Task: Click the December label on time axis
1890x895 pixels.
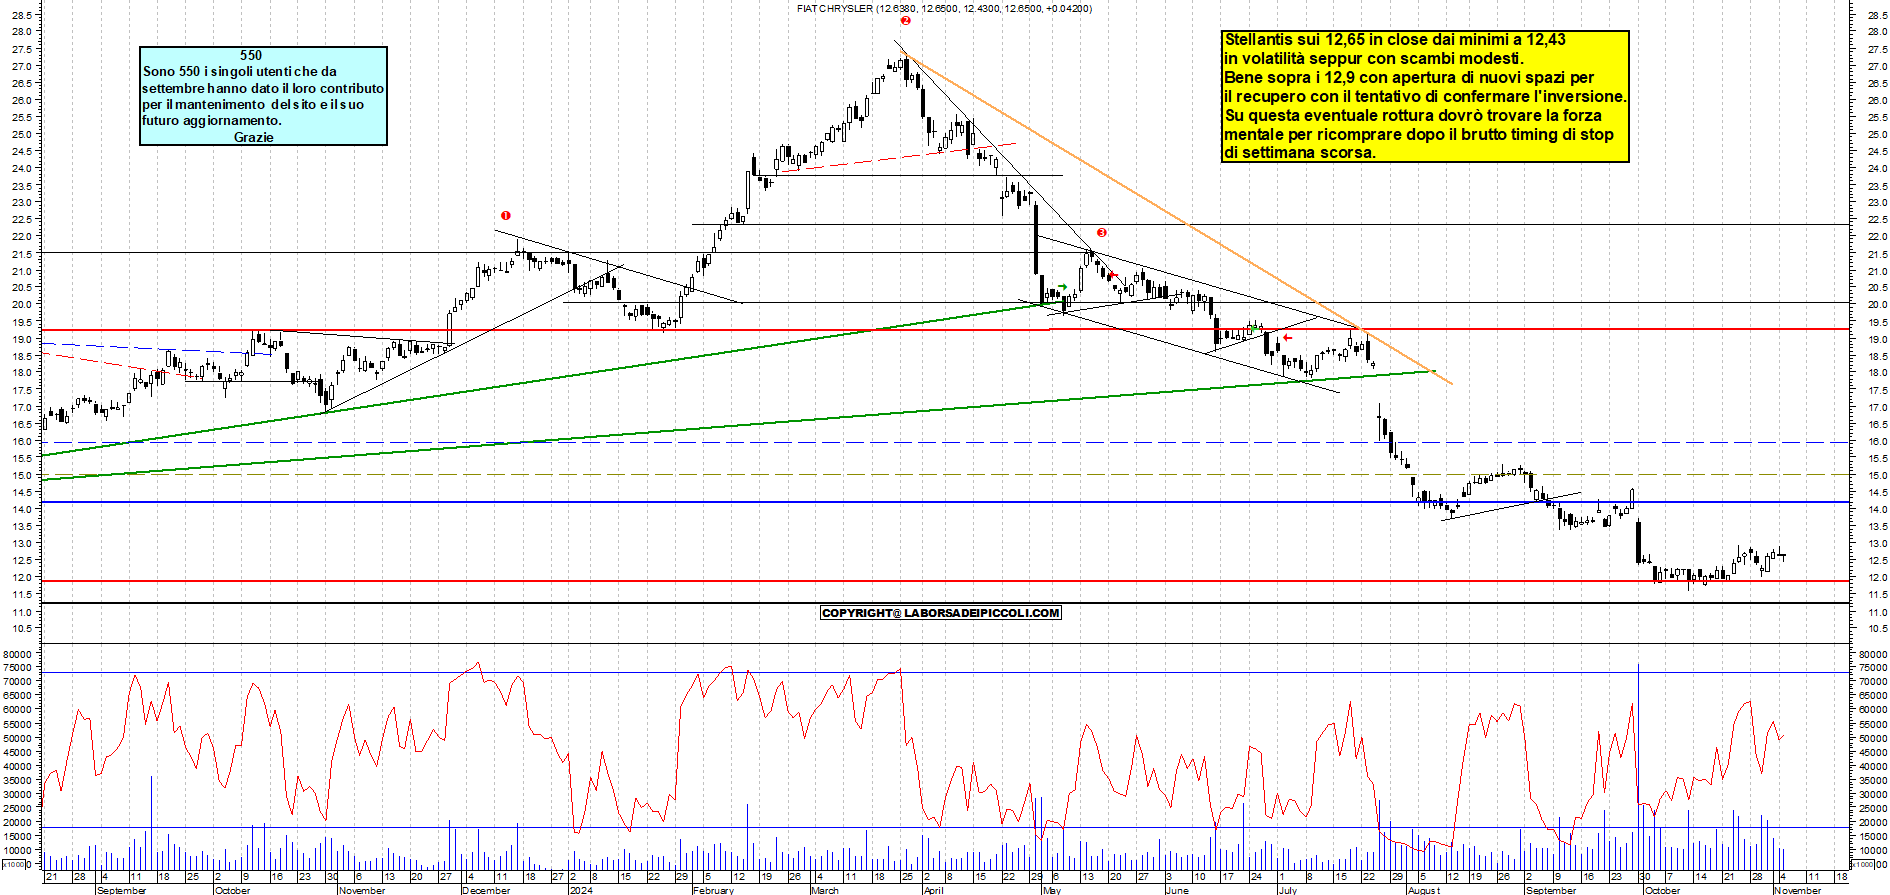Action: click(x=487, y=890)
